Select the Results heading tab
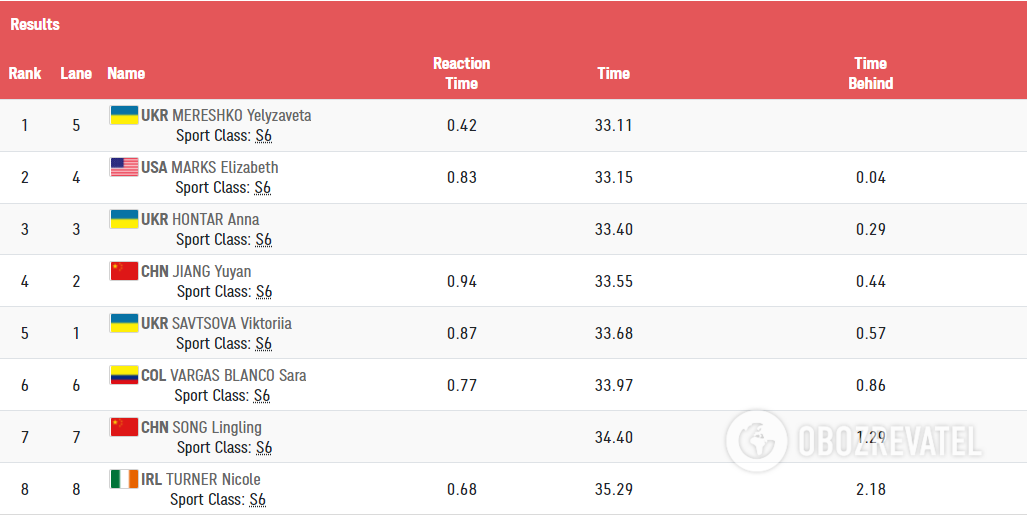This screenshot has height=517, width=1028. [35, 24]
